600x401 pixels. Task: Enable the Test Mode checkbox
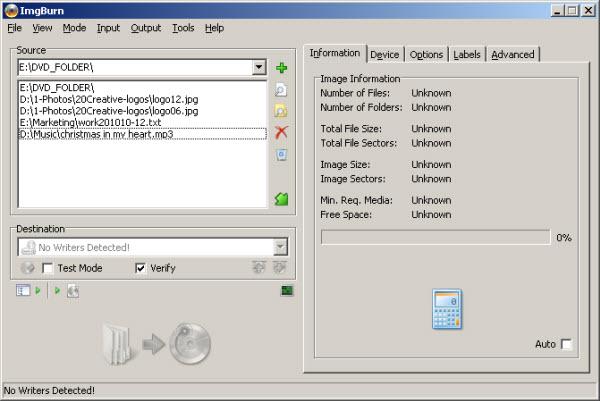coord(47,268)
